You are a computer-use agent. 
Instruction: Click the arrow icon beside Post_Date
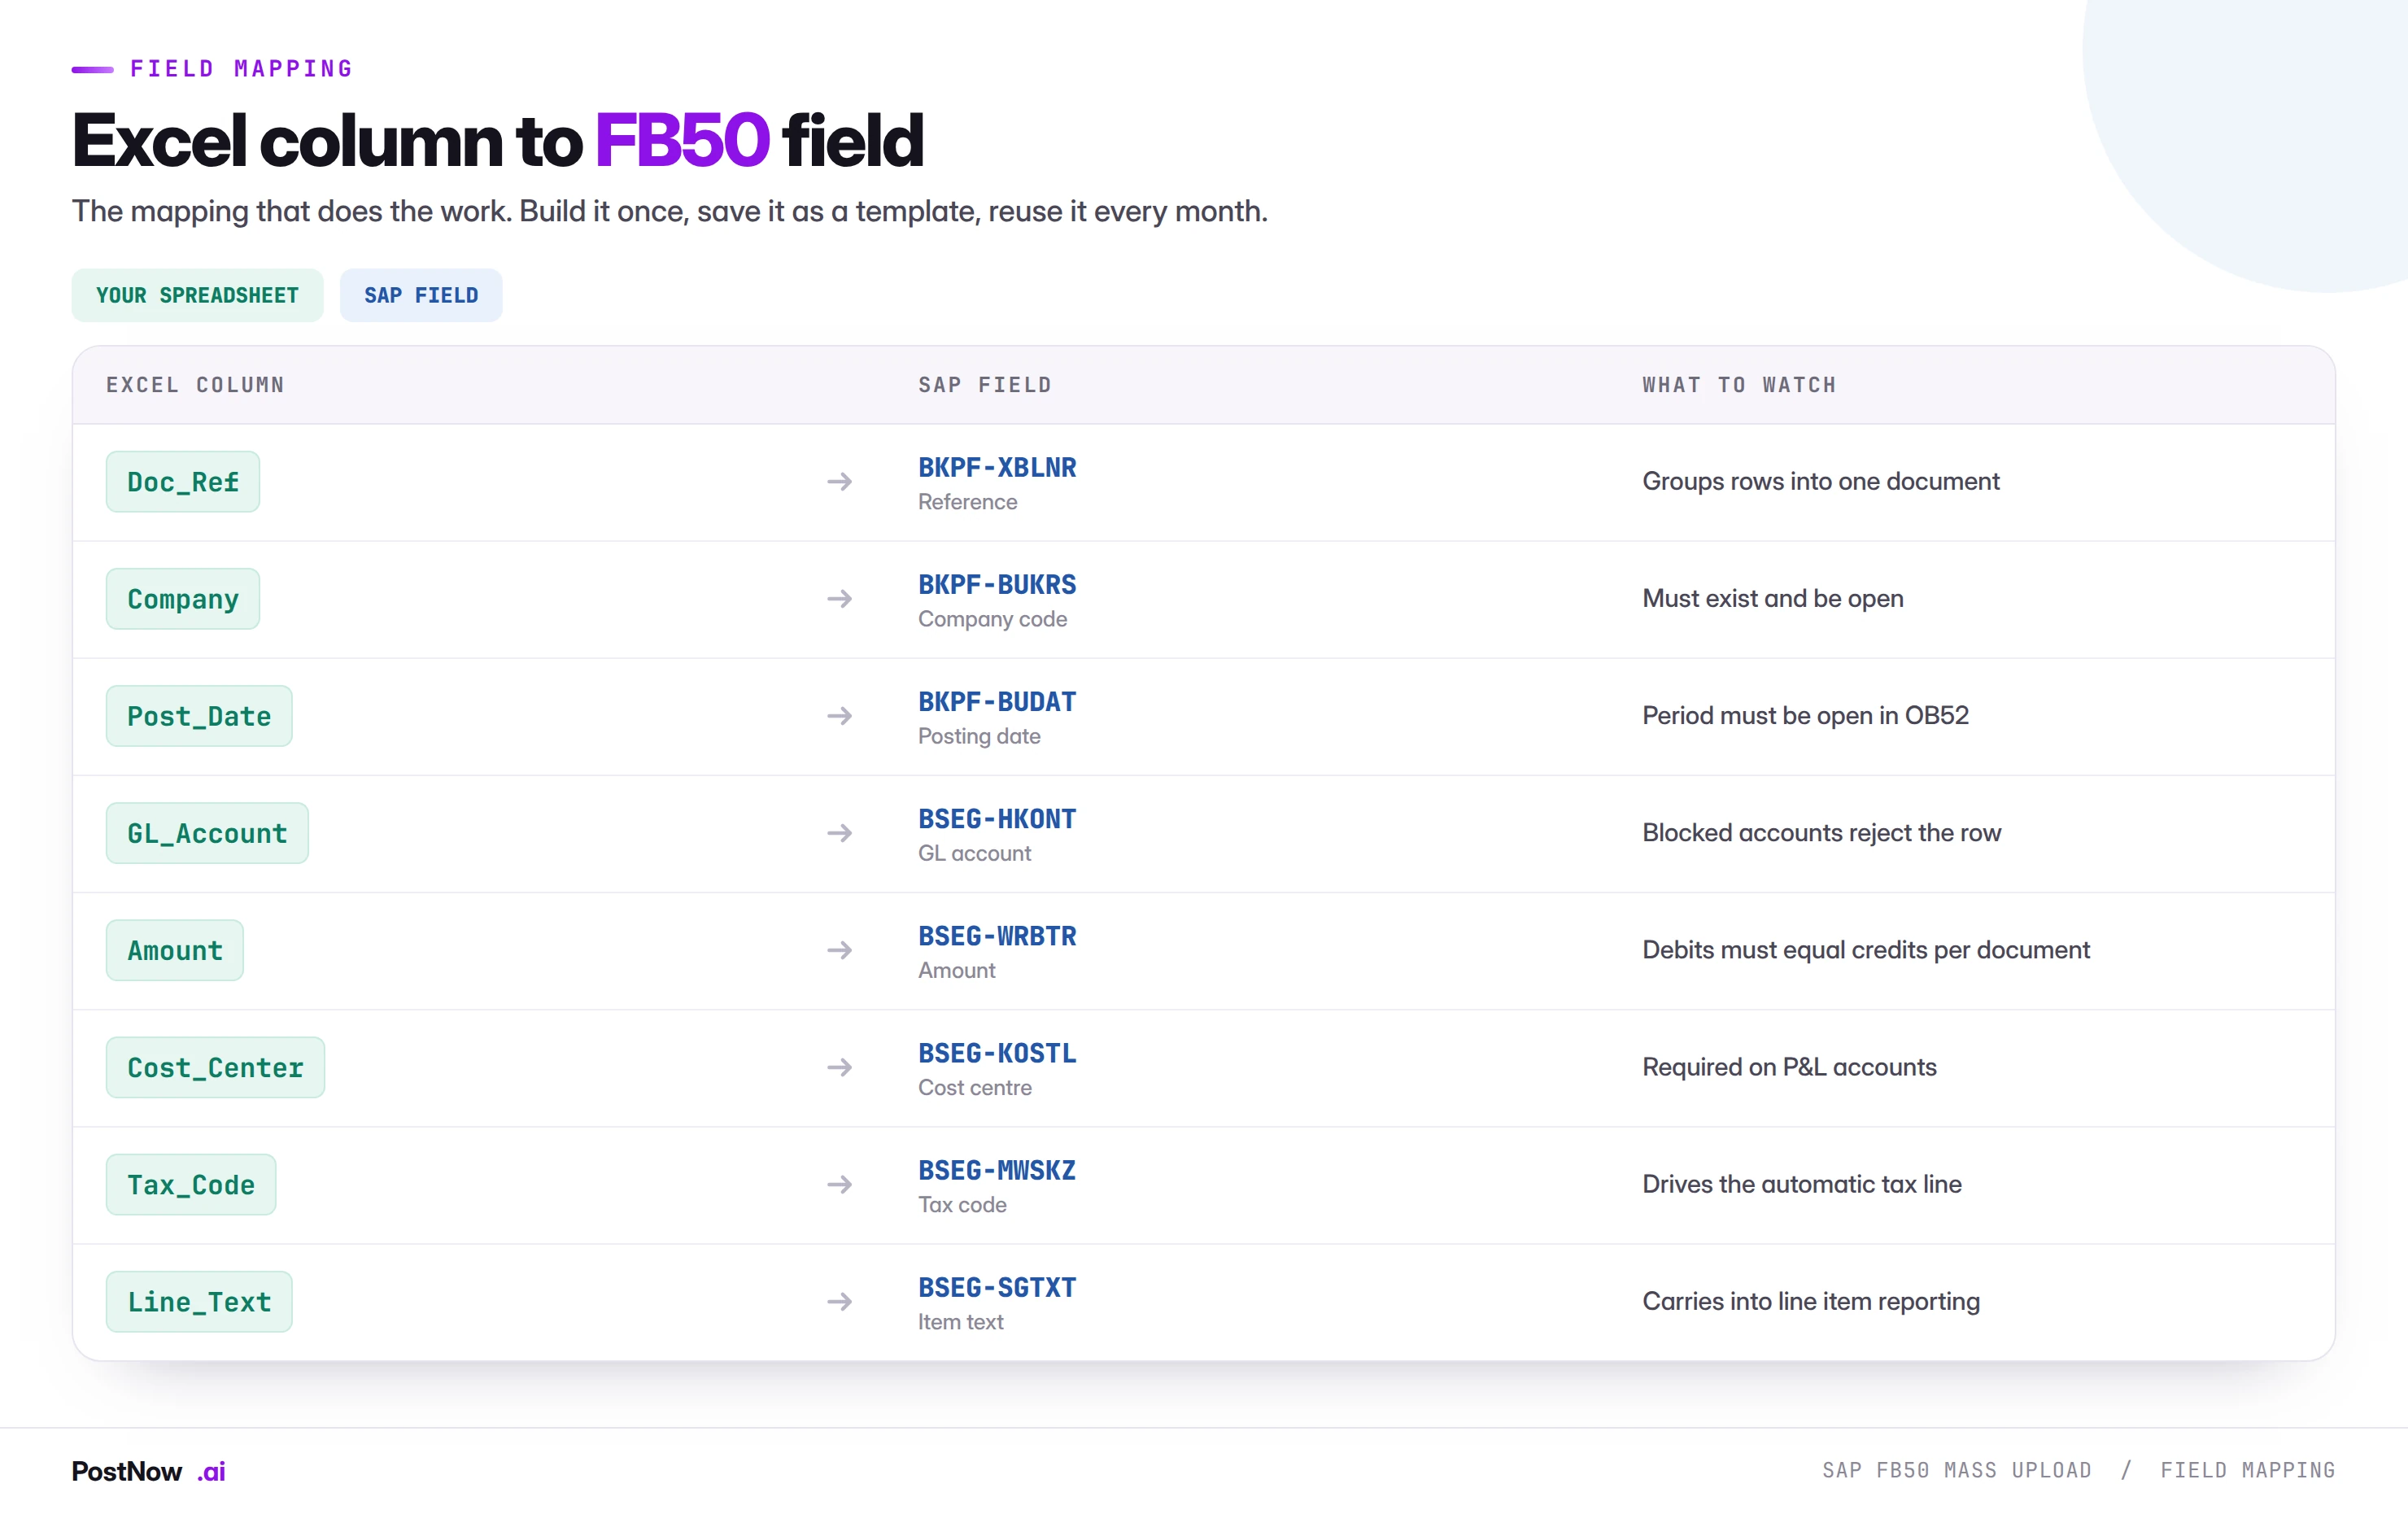pyautogui.click(x=840, y=716)
